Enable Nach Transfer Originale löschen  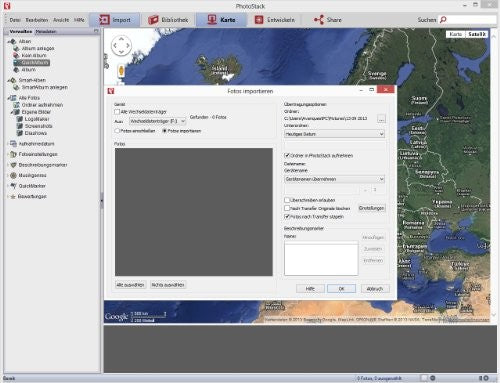(287, 208)
